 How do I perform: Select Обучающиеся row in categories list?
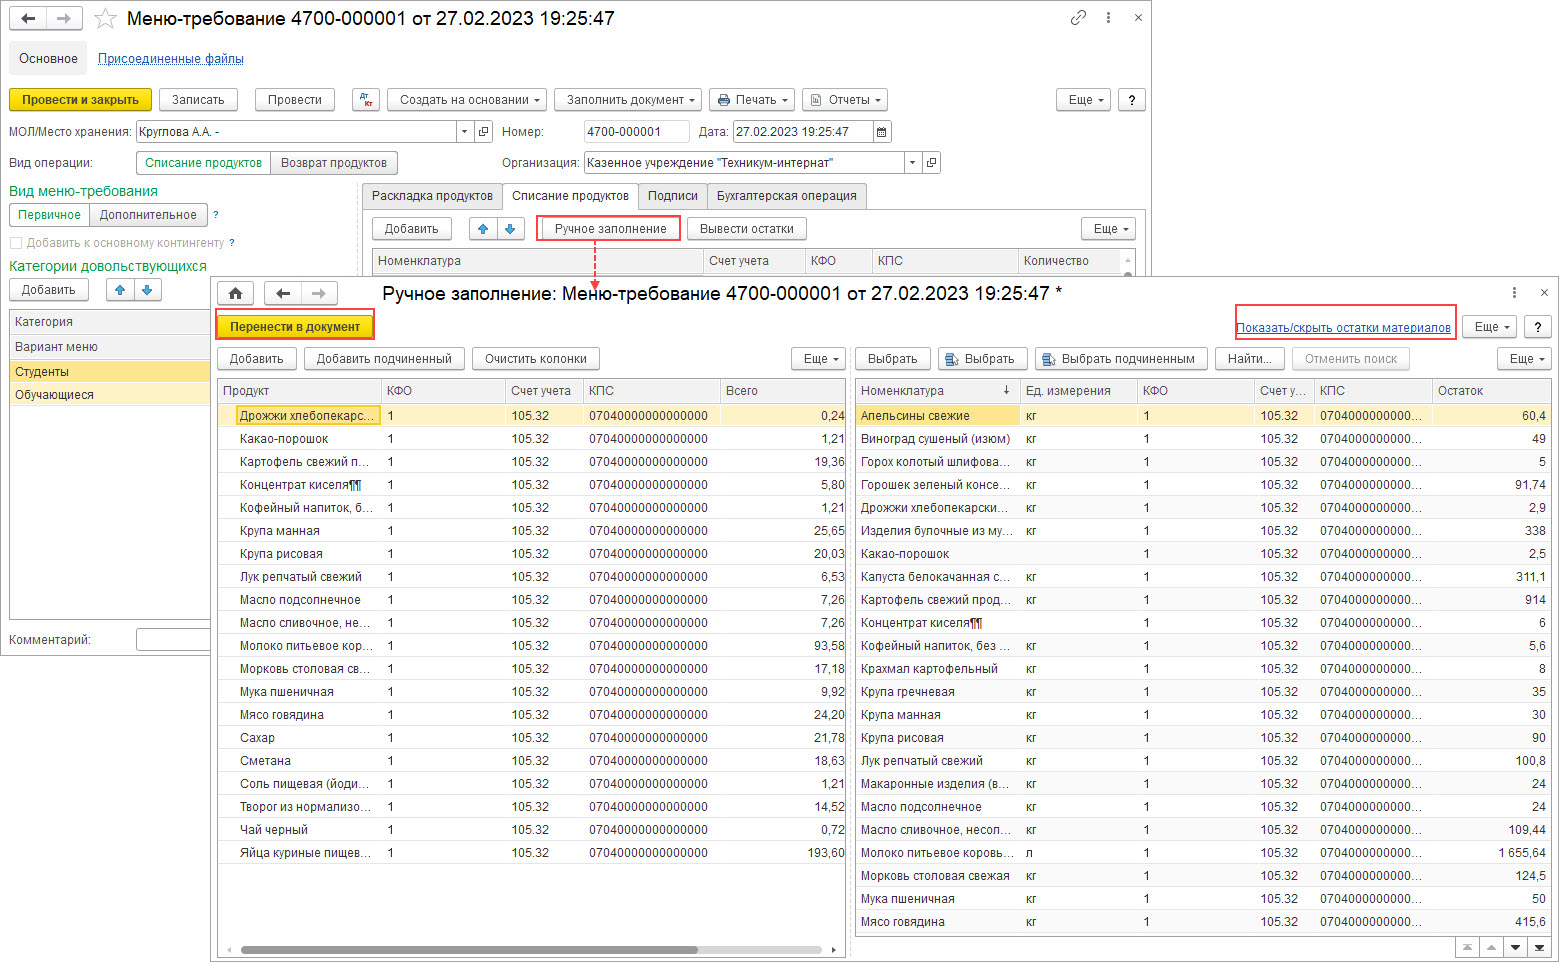pos(110,395)
